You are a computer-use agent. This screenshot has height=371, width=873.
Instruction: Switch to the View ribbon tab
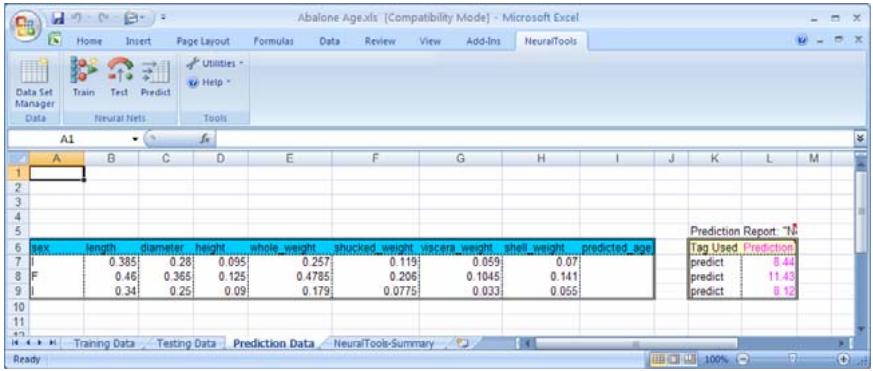[x=430, y=41]
